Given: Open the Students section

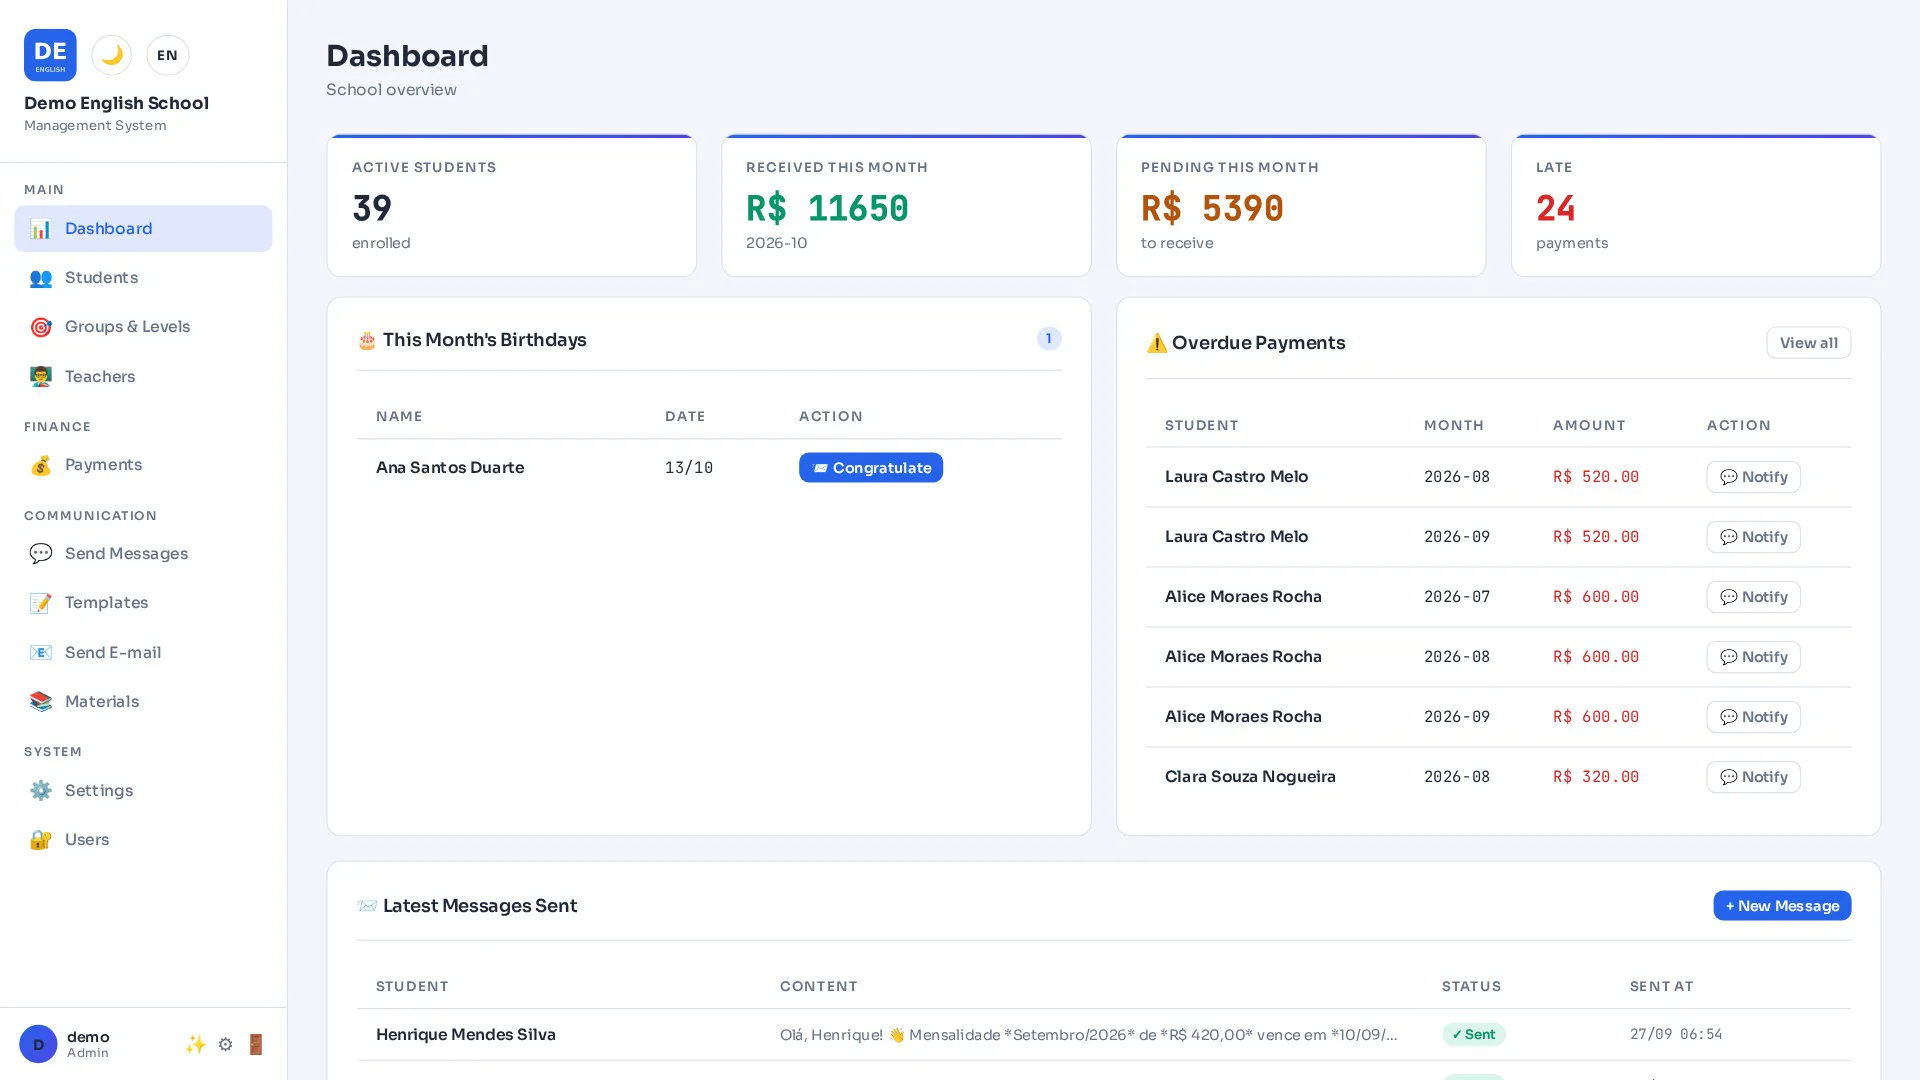Looking at the screenshot, I should [143, 277].
